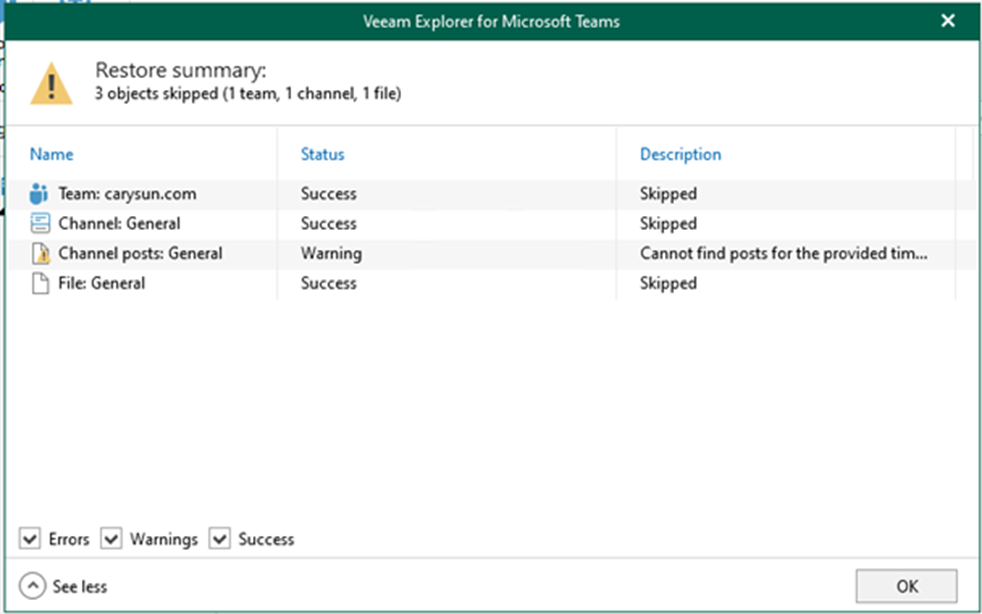Select the 'Channel: General' row text
Screen dimensions: 982x614
(x=119, y=224)
